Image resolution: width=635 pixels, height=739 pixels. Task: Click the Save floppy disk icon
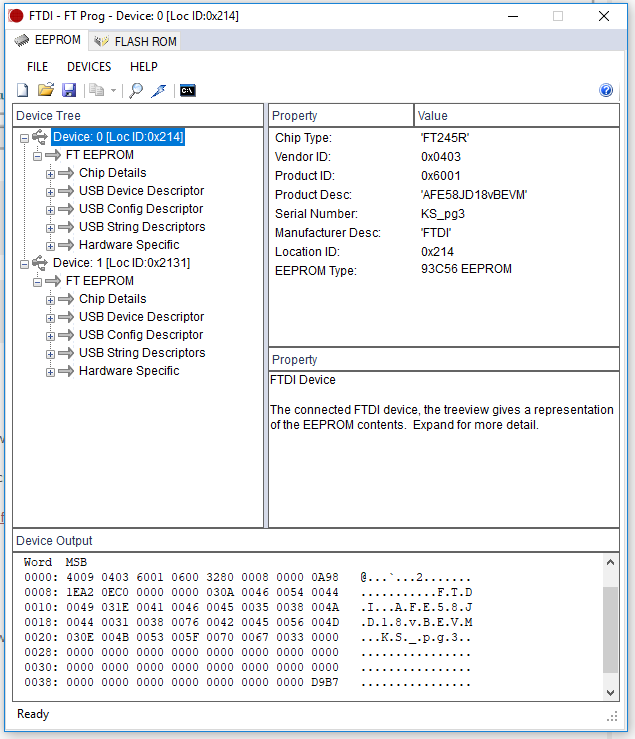[69, 90]
